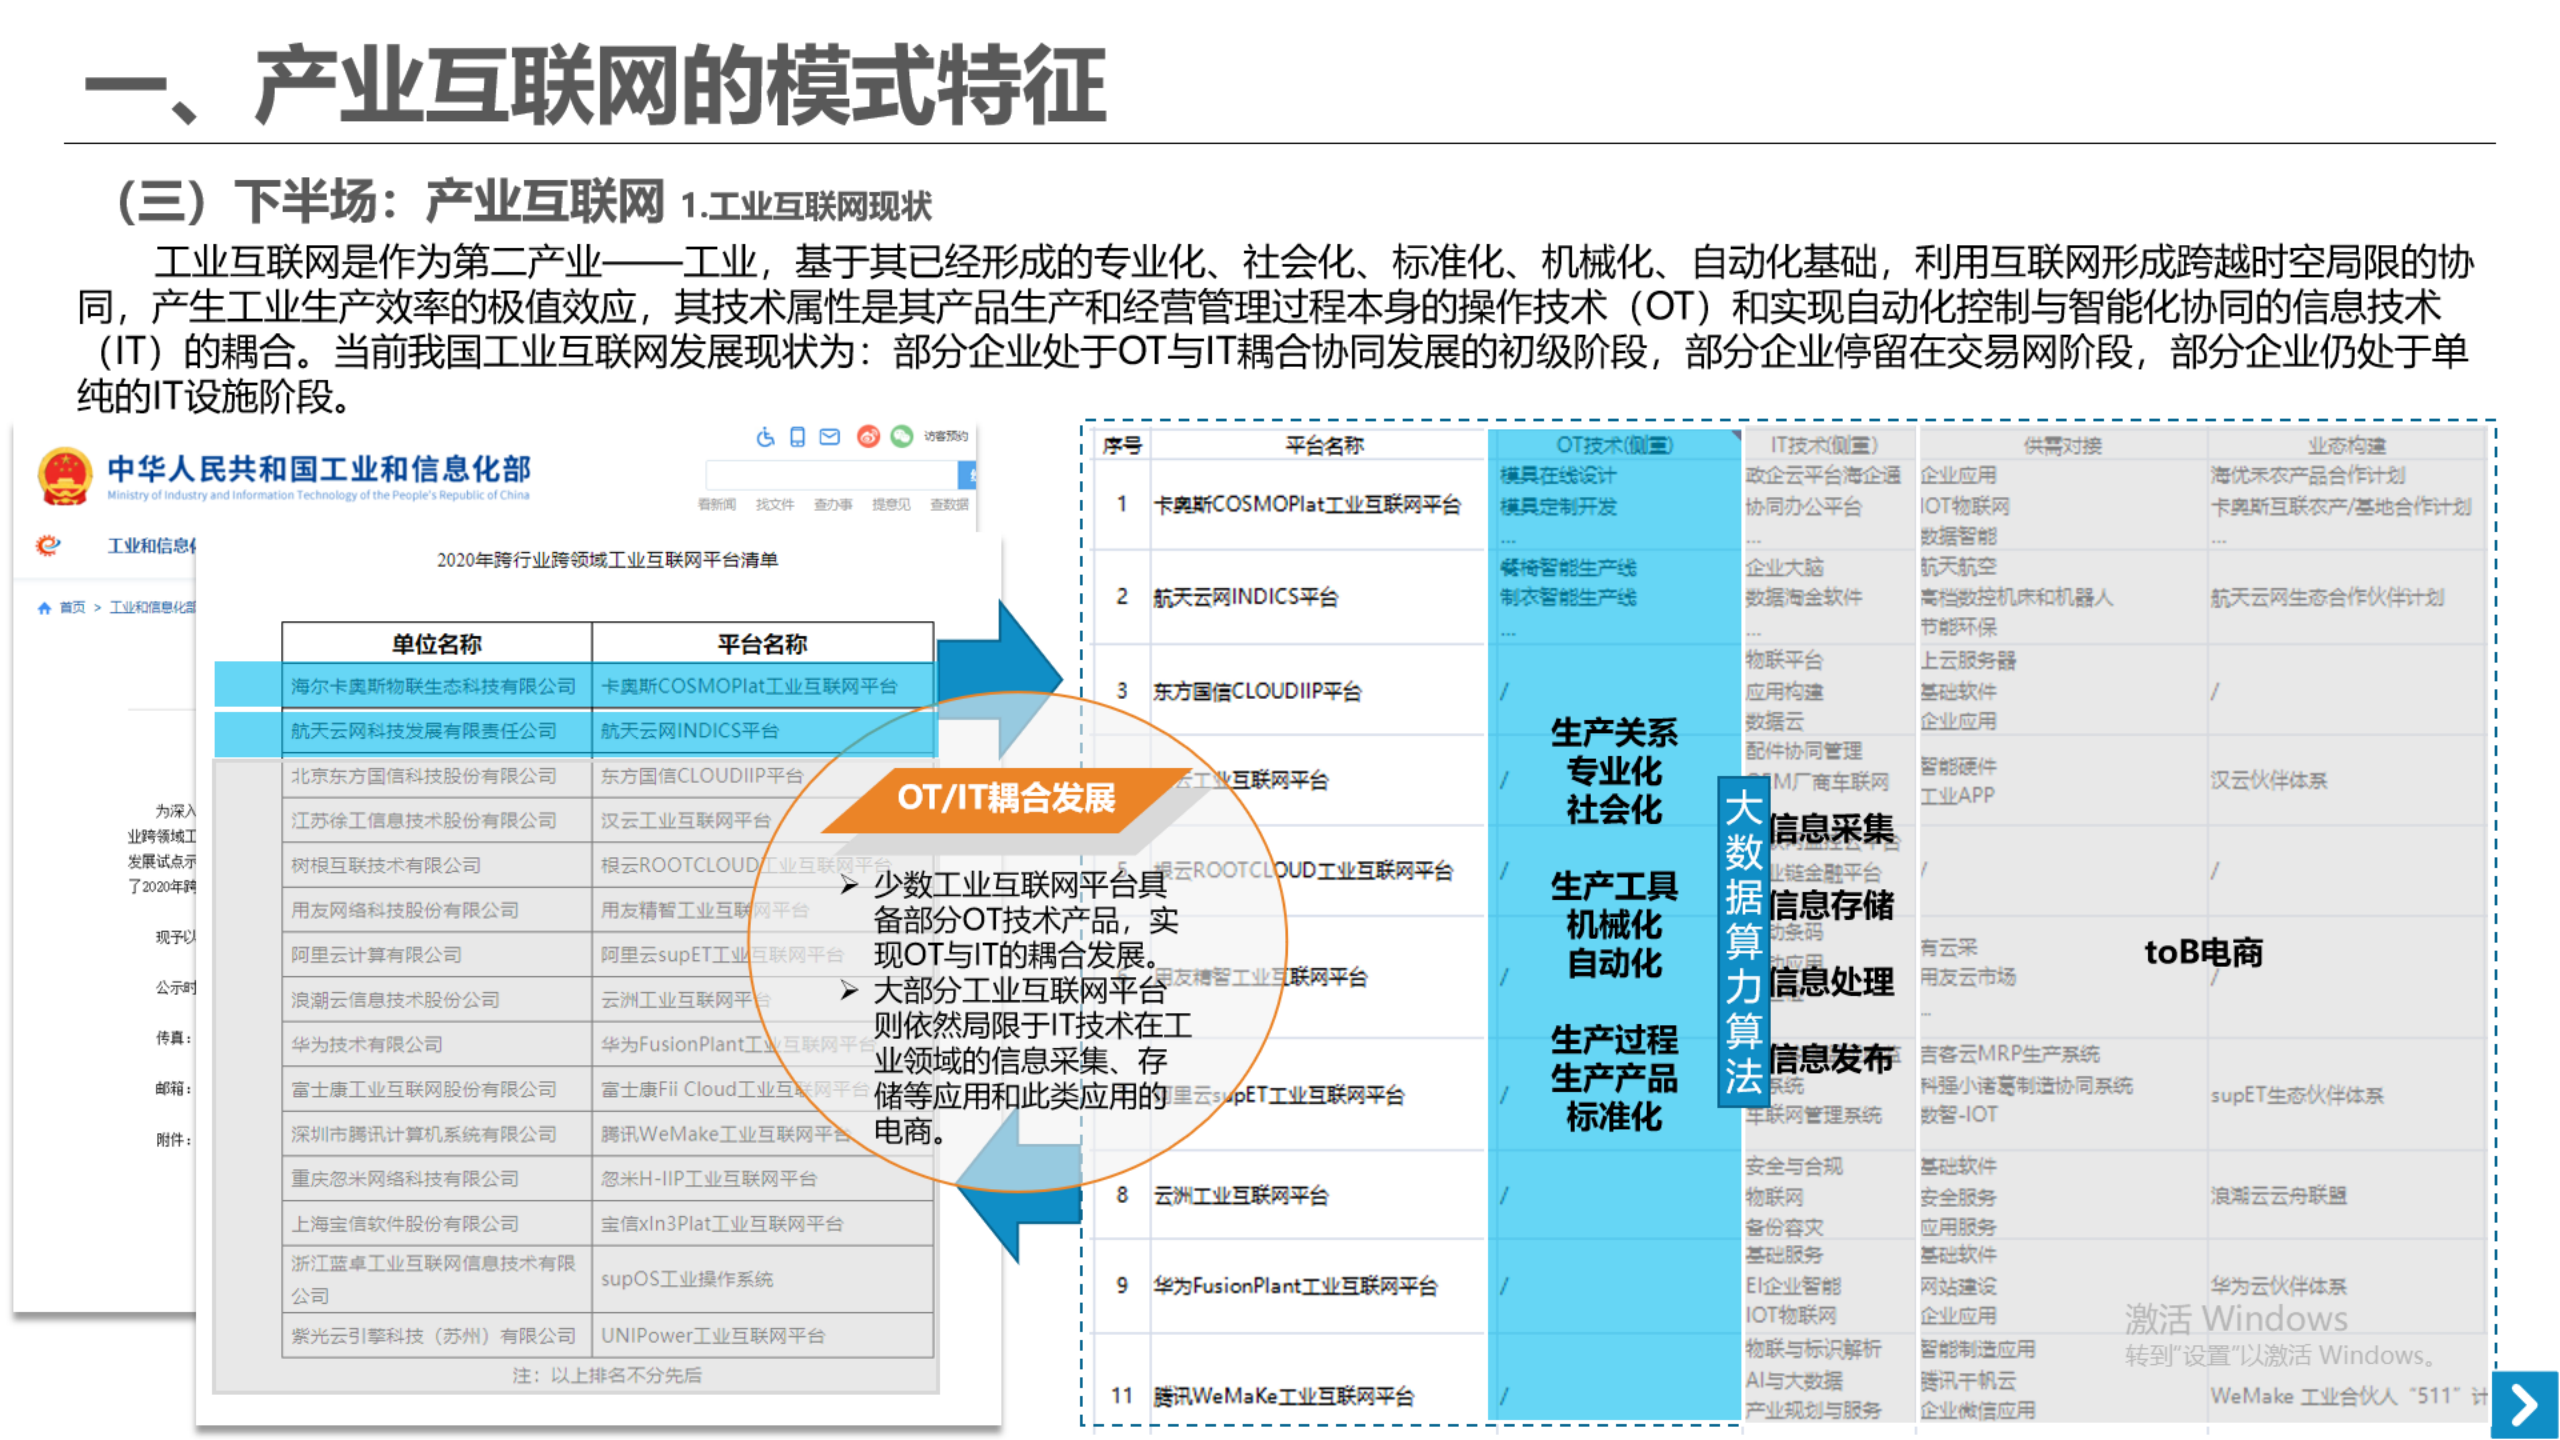This screenshot has width=2560, height=1440.
Task: Open the mobile phone version icon
Action: point(797,436)
